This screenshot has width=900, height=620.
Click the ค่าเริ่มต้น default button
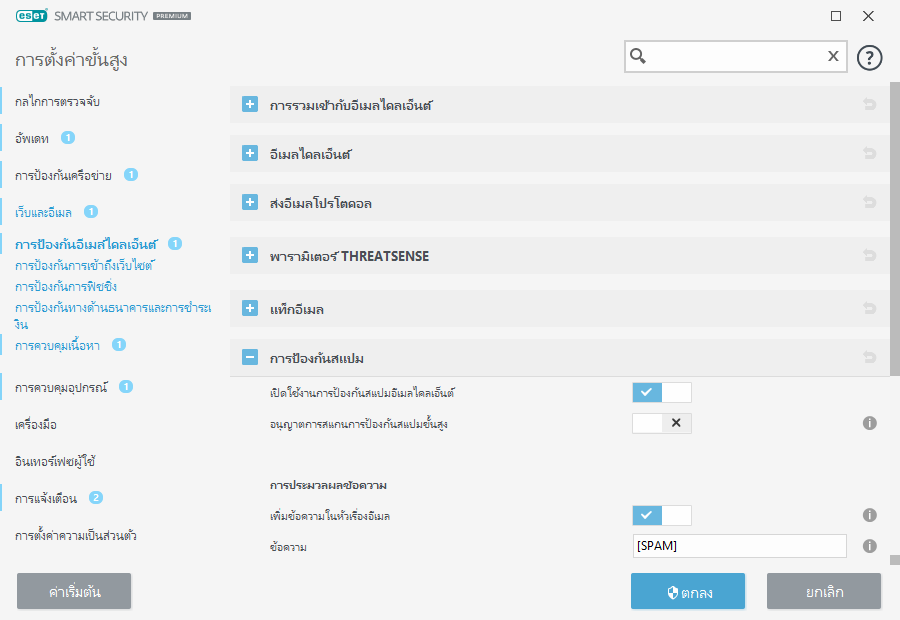pos(74,591)
